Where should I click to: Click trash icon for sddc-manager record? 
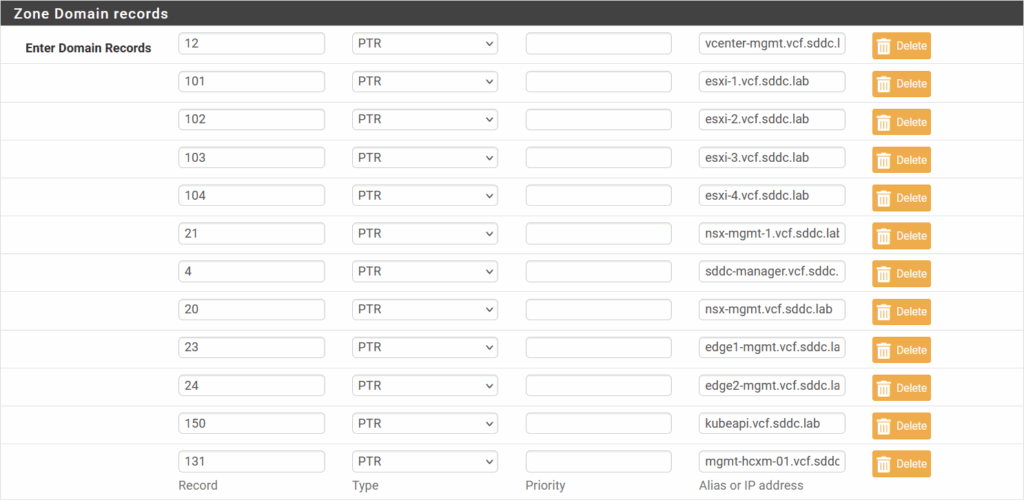click(x=884, y=274)
